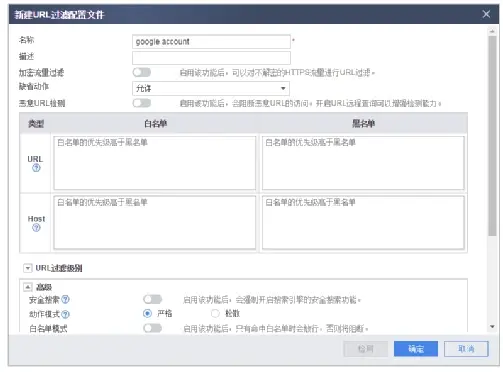Image resolution: width=503 pixels, height=372 pixels.
Task: Click scrollbar down arrow
Action: tap(492, 327)
